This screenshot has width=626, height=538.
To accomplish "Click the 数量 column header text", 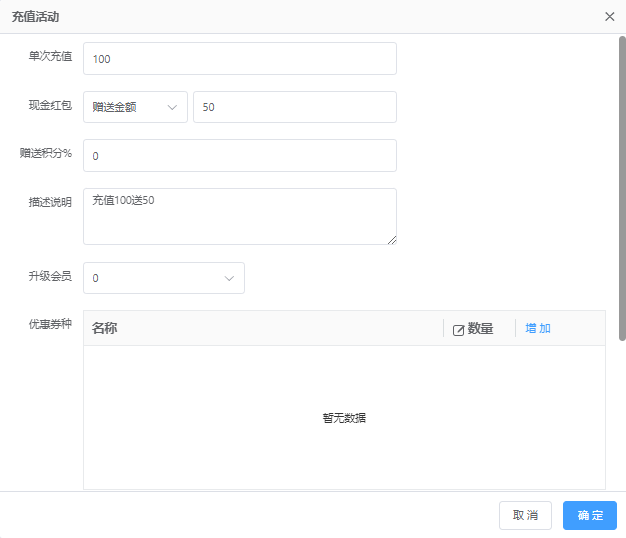I will 480,328.
